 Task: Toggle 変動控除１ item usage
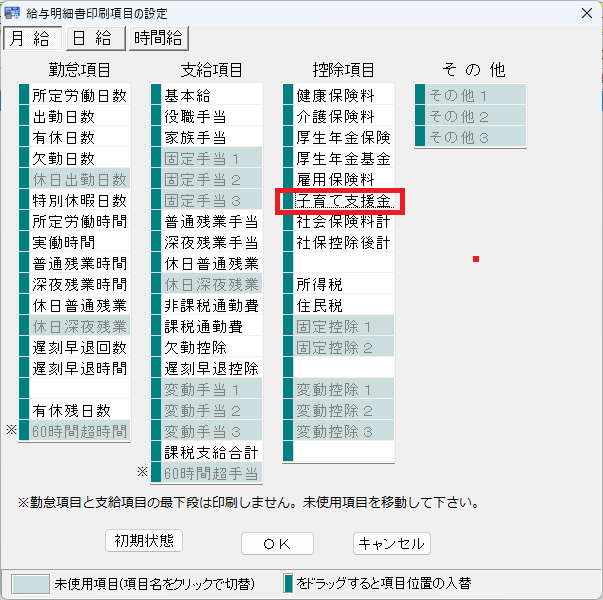tap(343, 389)
